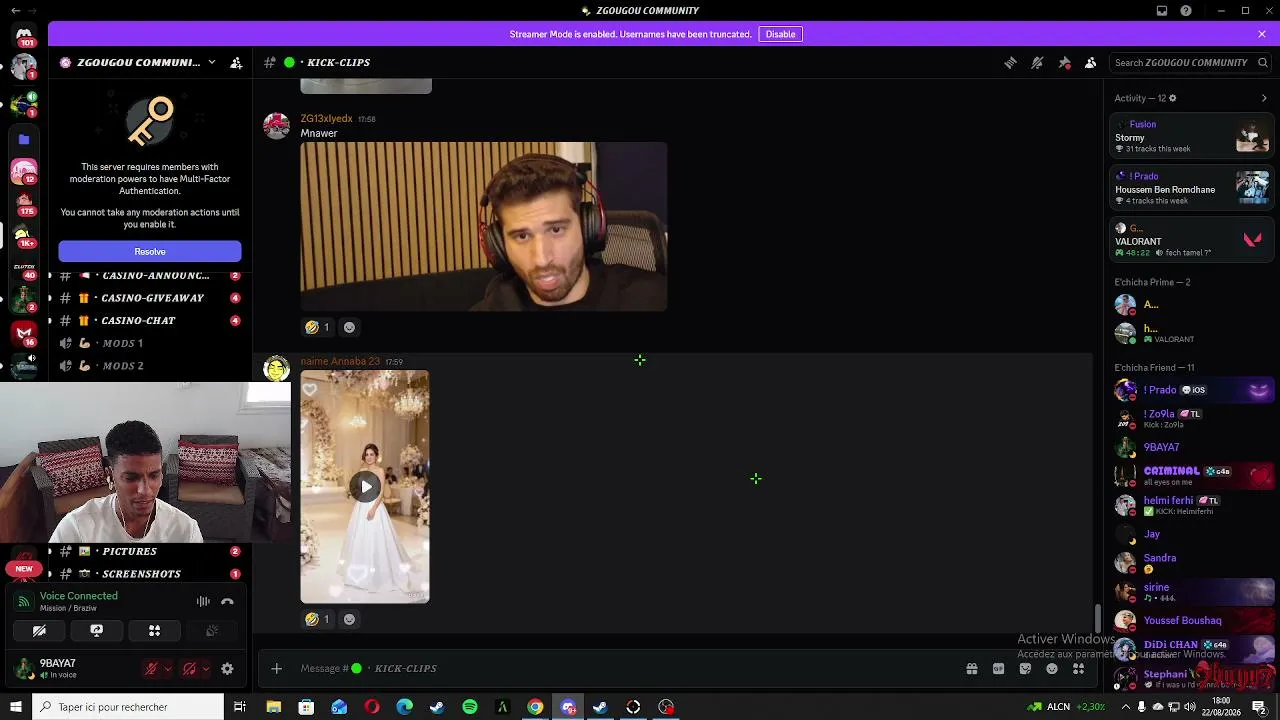Open pinned messages in kick-clips
1280x720 pixels.
[1064, 62]
